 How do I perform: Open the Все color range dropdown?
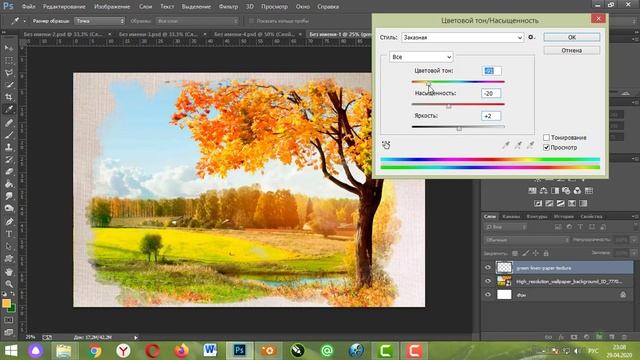pos(421,57)
